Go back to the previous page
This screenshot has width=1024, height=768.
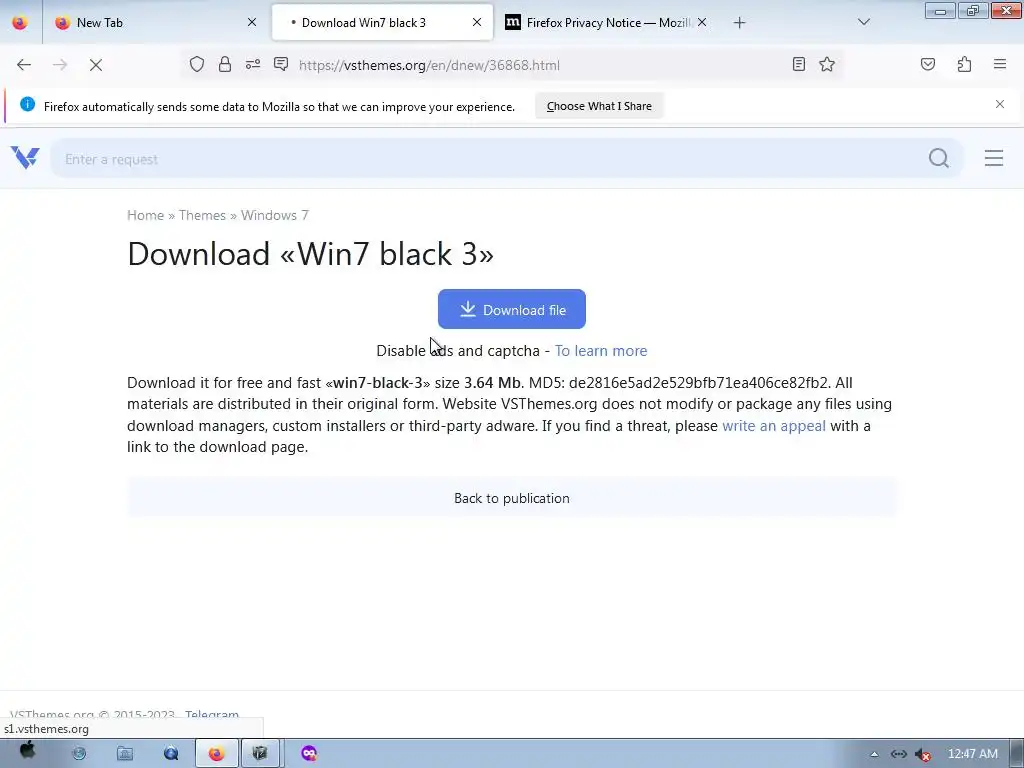tap(24, 65)
